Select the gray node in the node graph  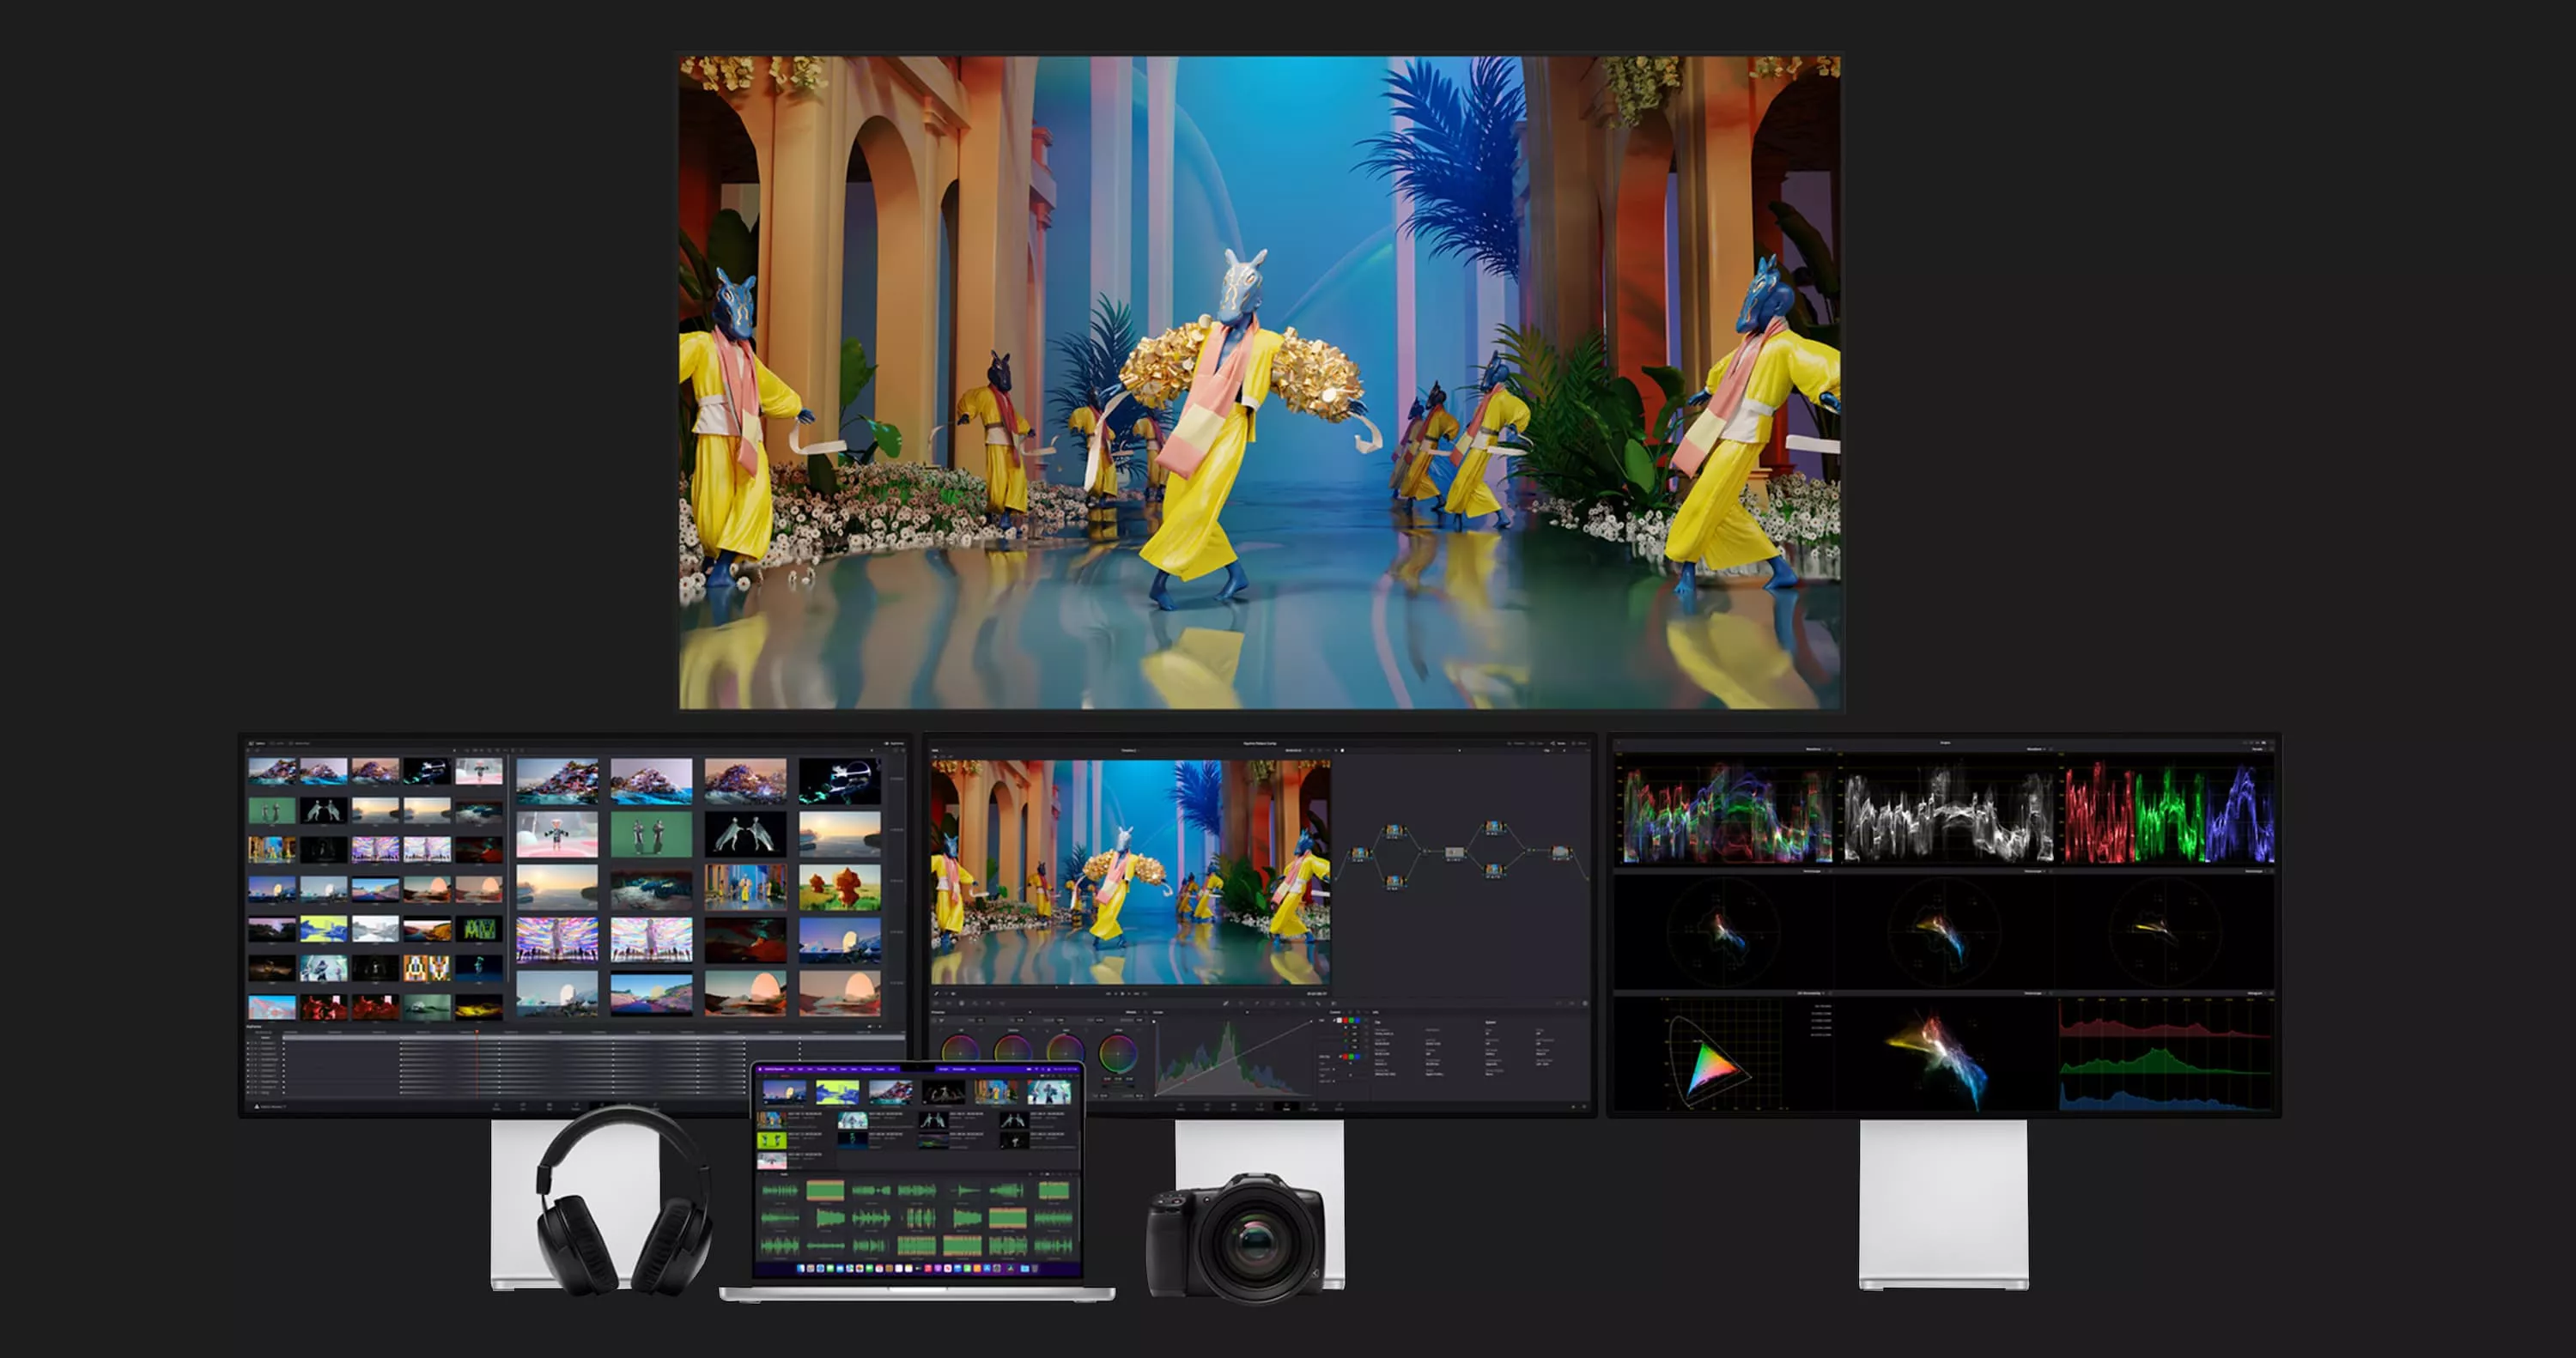coord(1454,853)
